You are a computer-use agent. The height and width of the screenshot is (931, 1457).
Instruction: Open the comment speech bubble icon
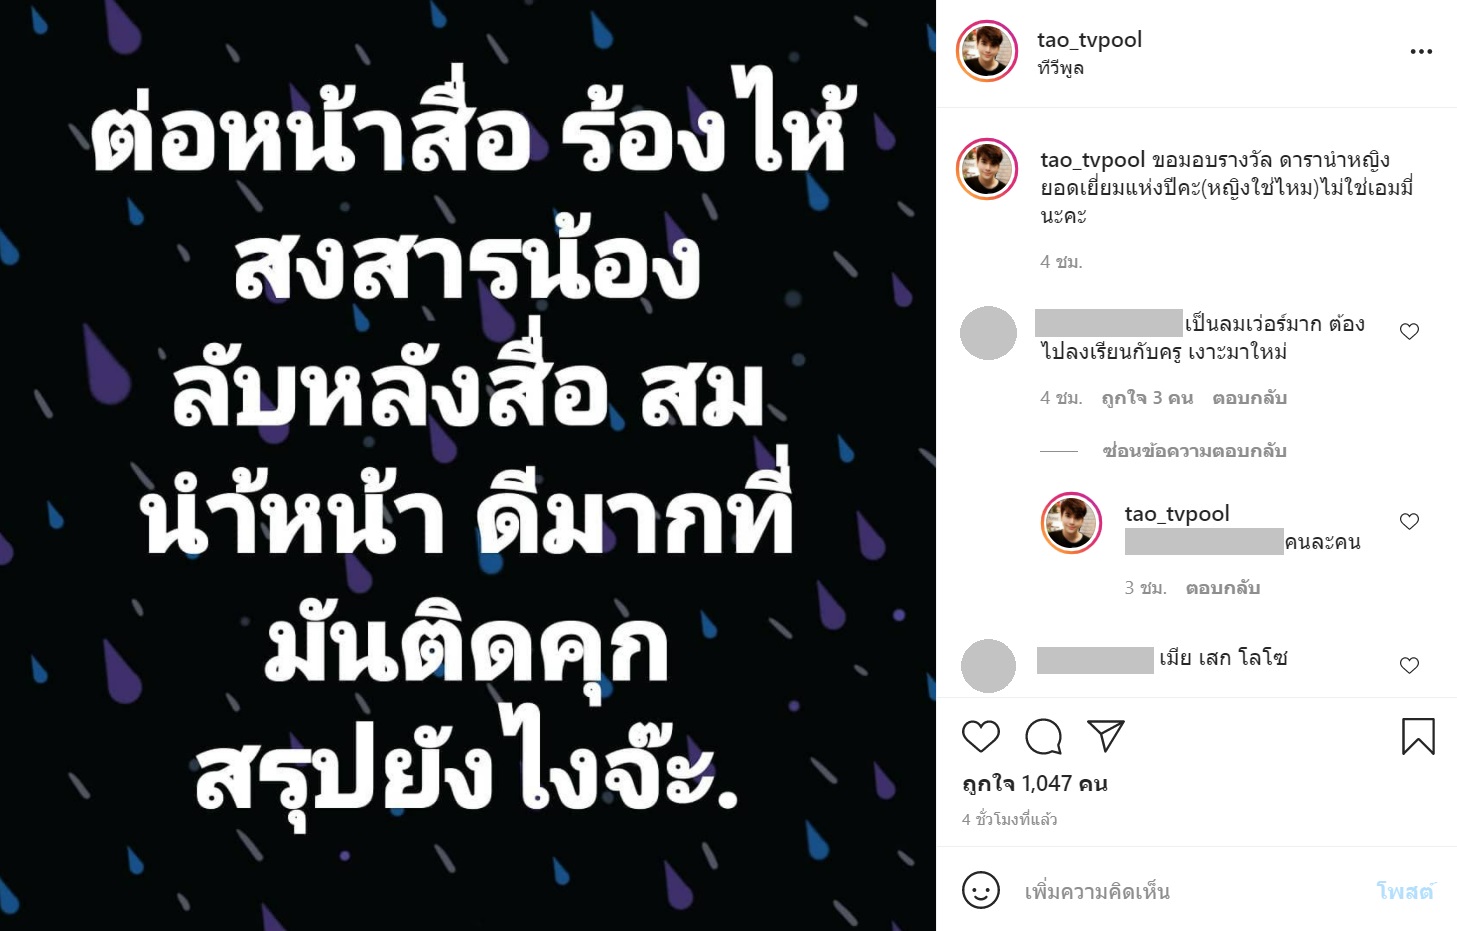(1043, 737)
